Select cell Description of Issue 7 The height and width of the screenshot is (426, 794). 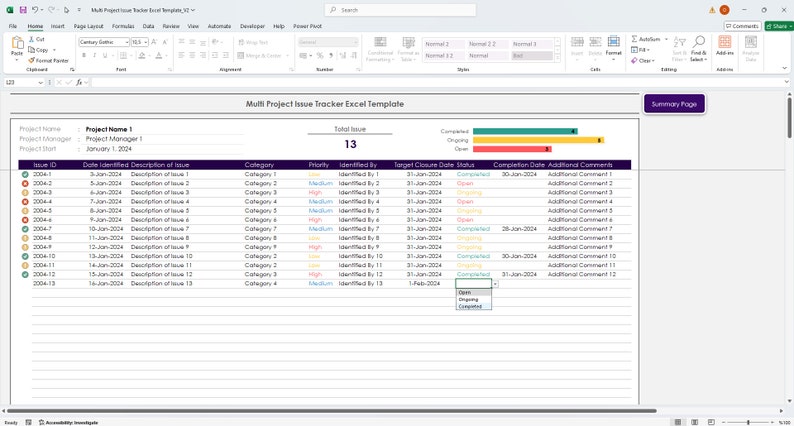click(x=160, y=229)
